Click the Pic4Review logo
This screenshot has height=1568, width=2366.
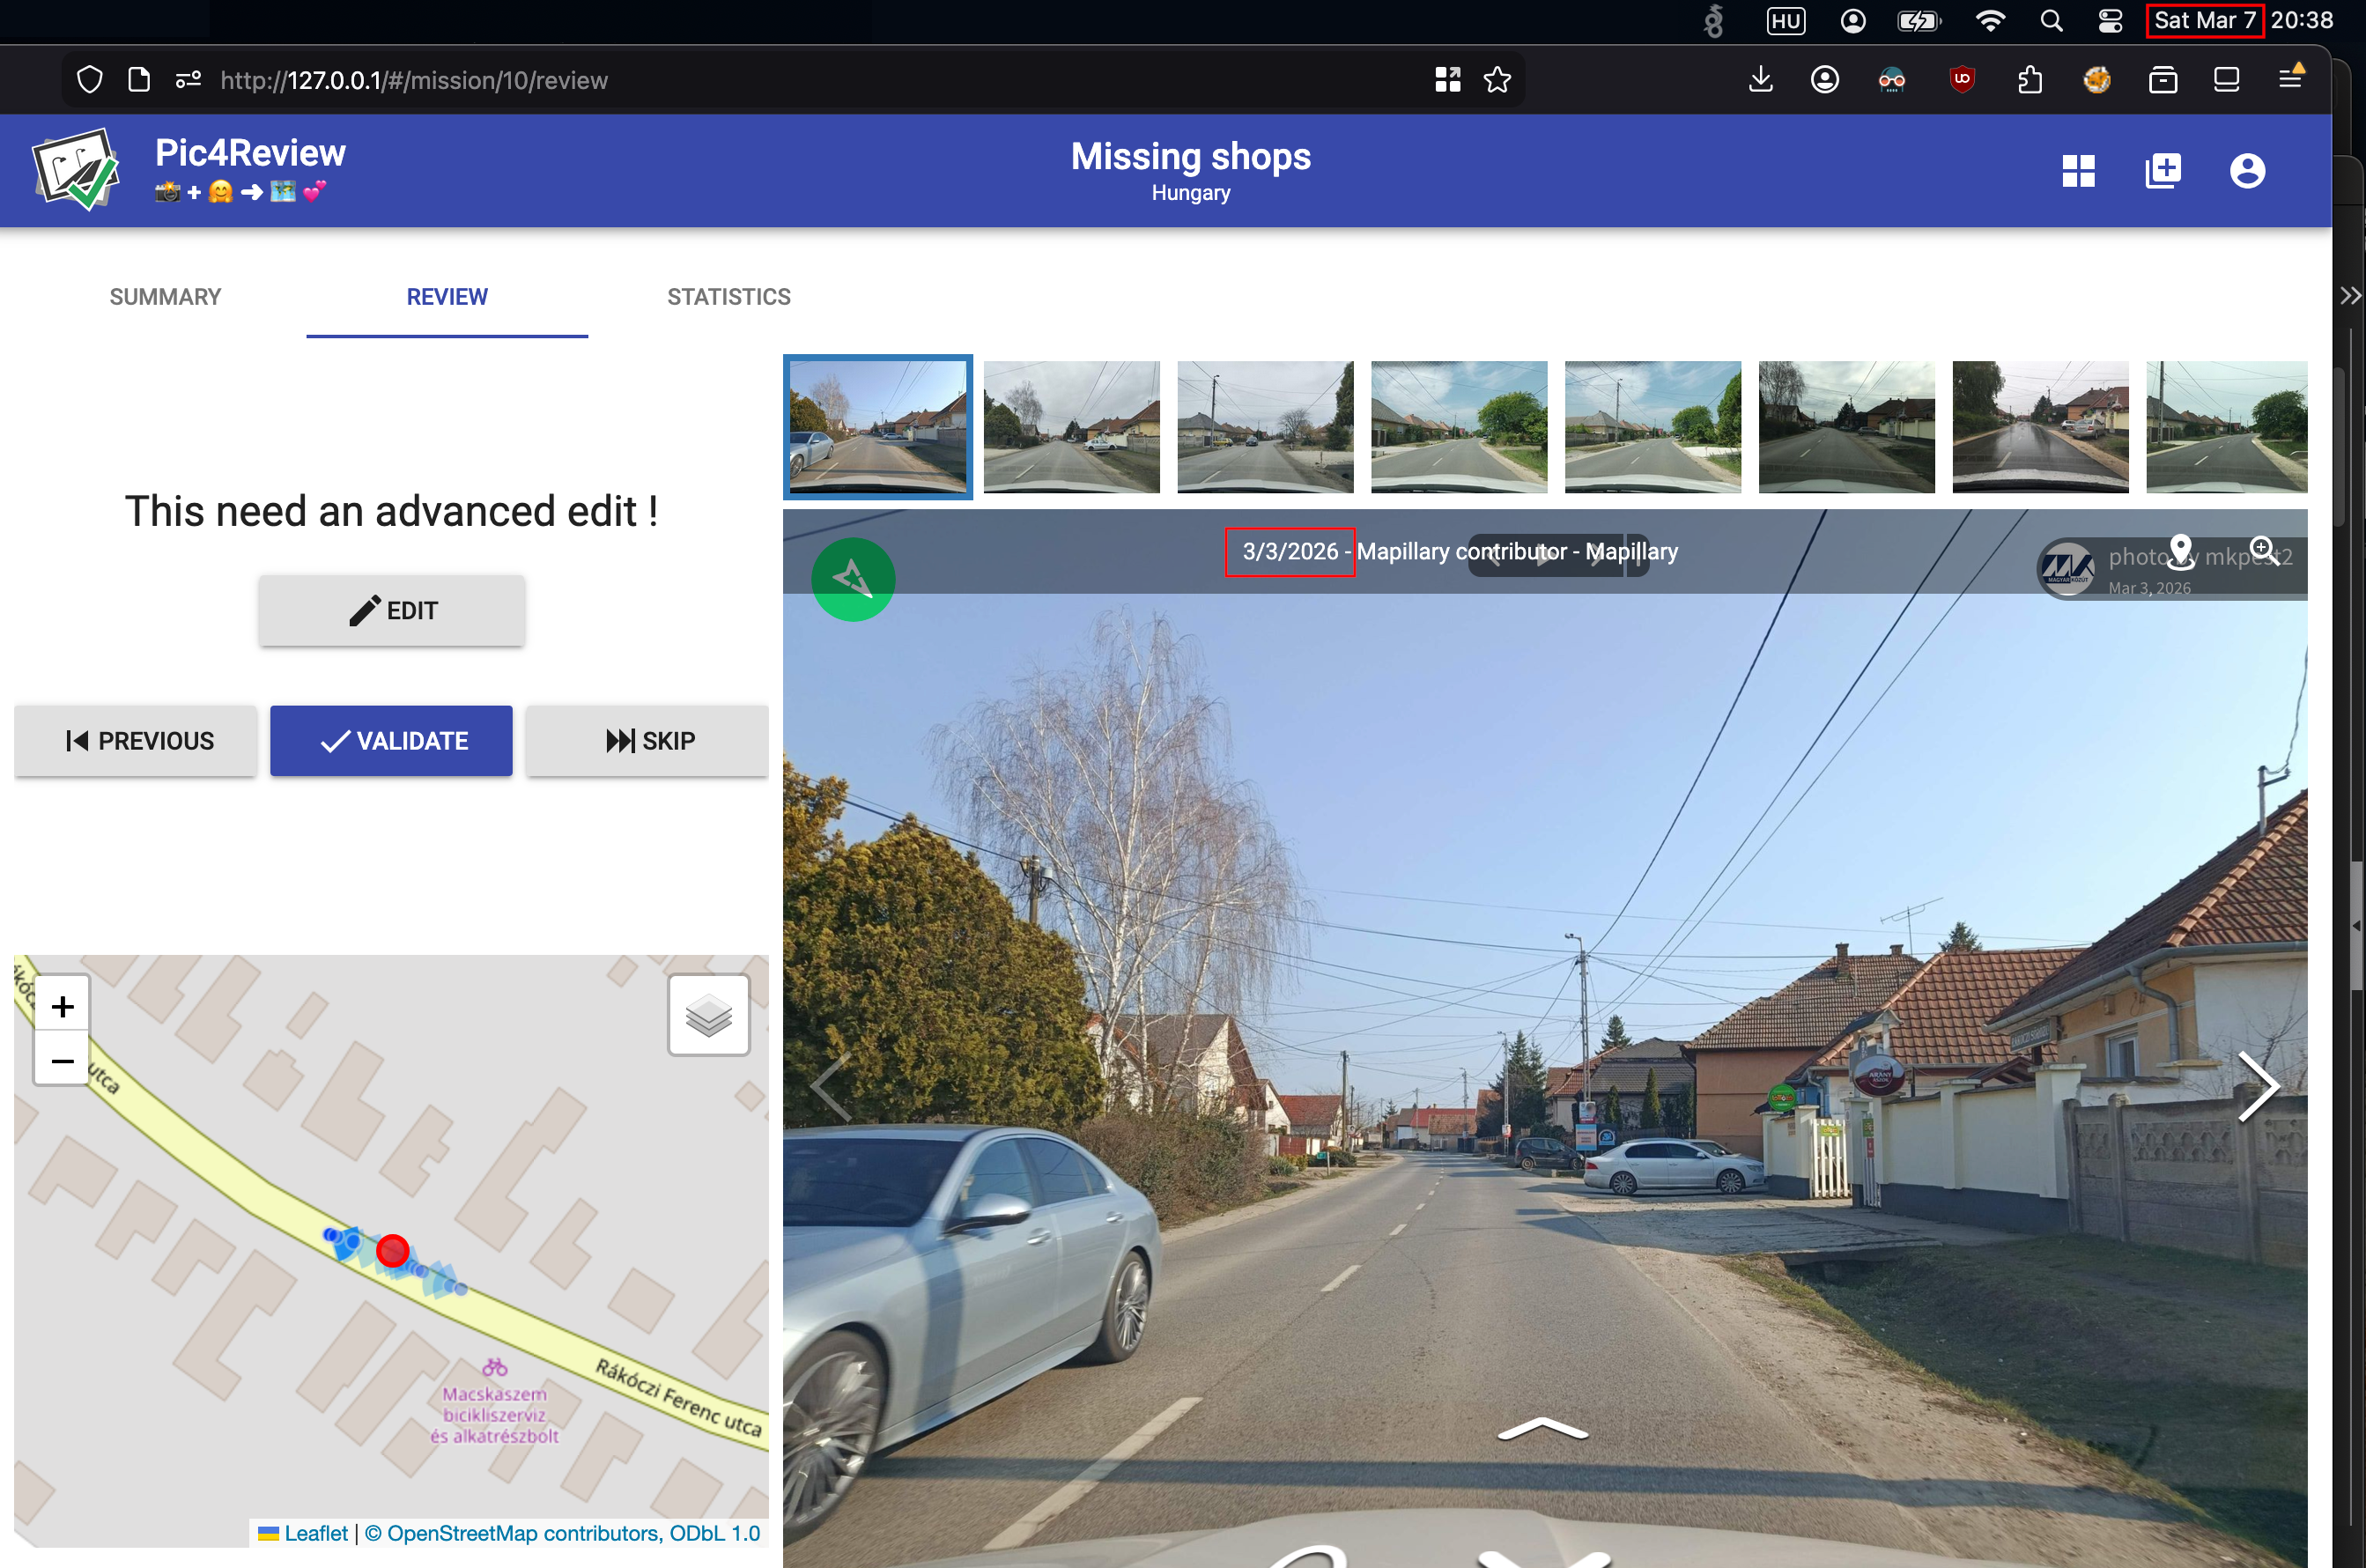(77, 169)
